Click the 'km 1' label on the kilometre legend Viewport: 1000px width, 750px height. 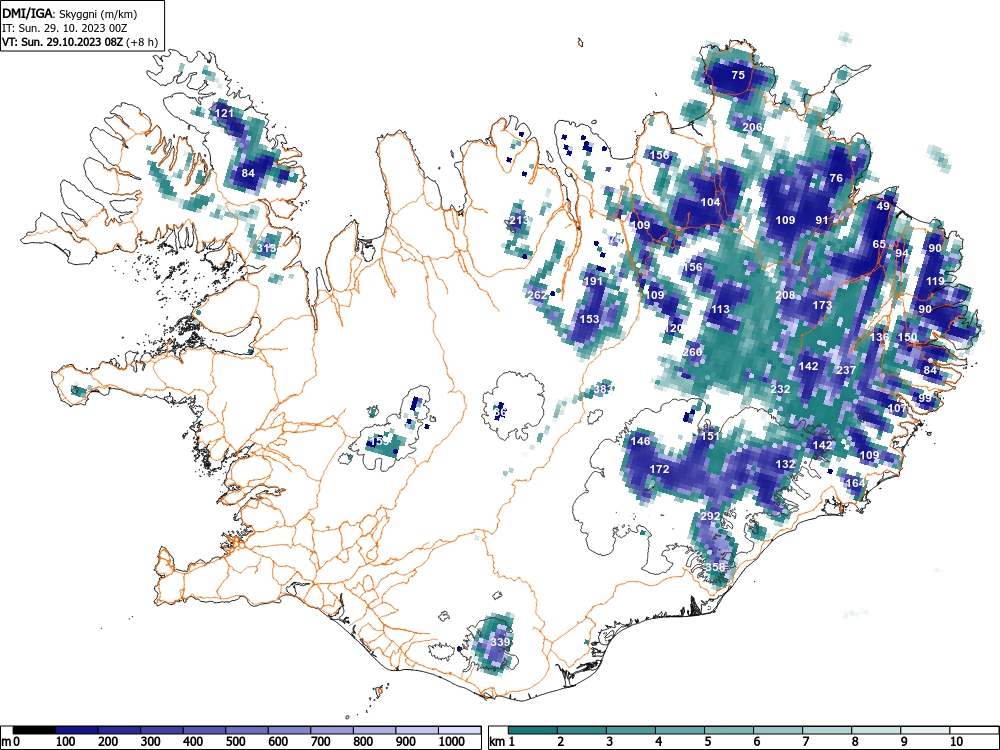(x=503, y=742)
